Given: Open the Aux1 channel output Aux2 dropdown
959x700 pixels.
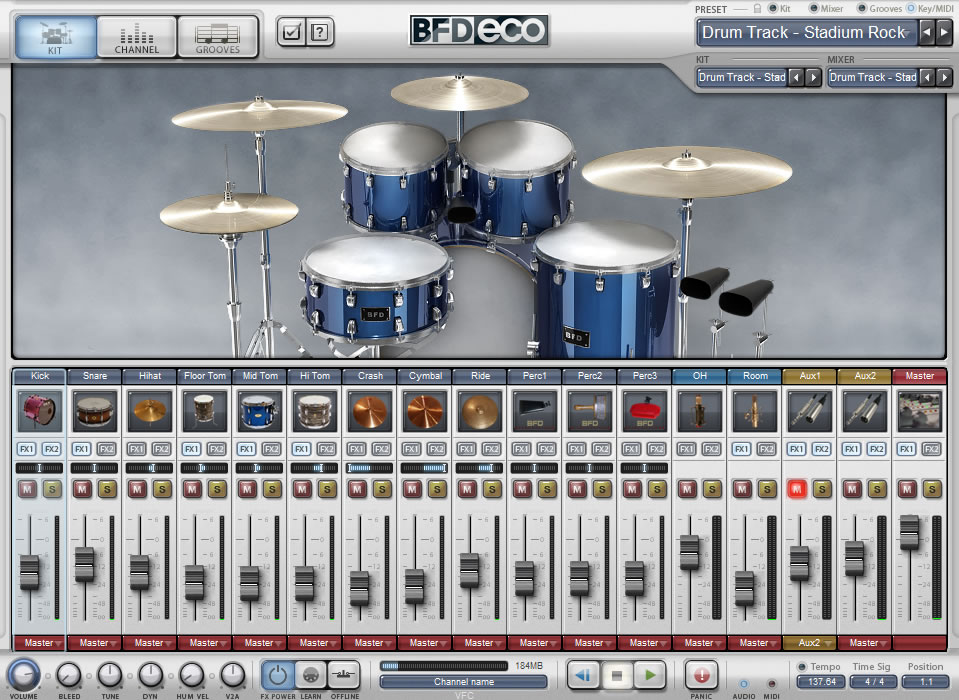Looking at the screenshot, I should pos(810,643).
